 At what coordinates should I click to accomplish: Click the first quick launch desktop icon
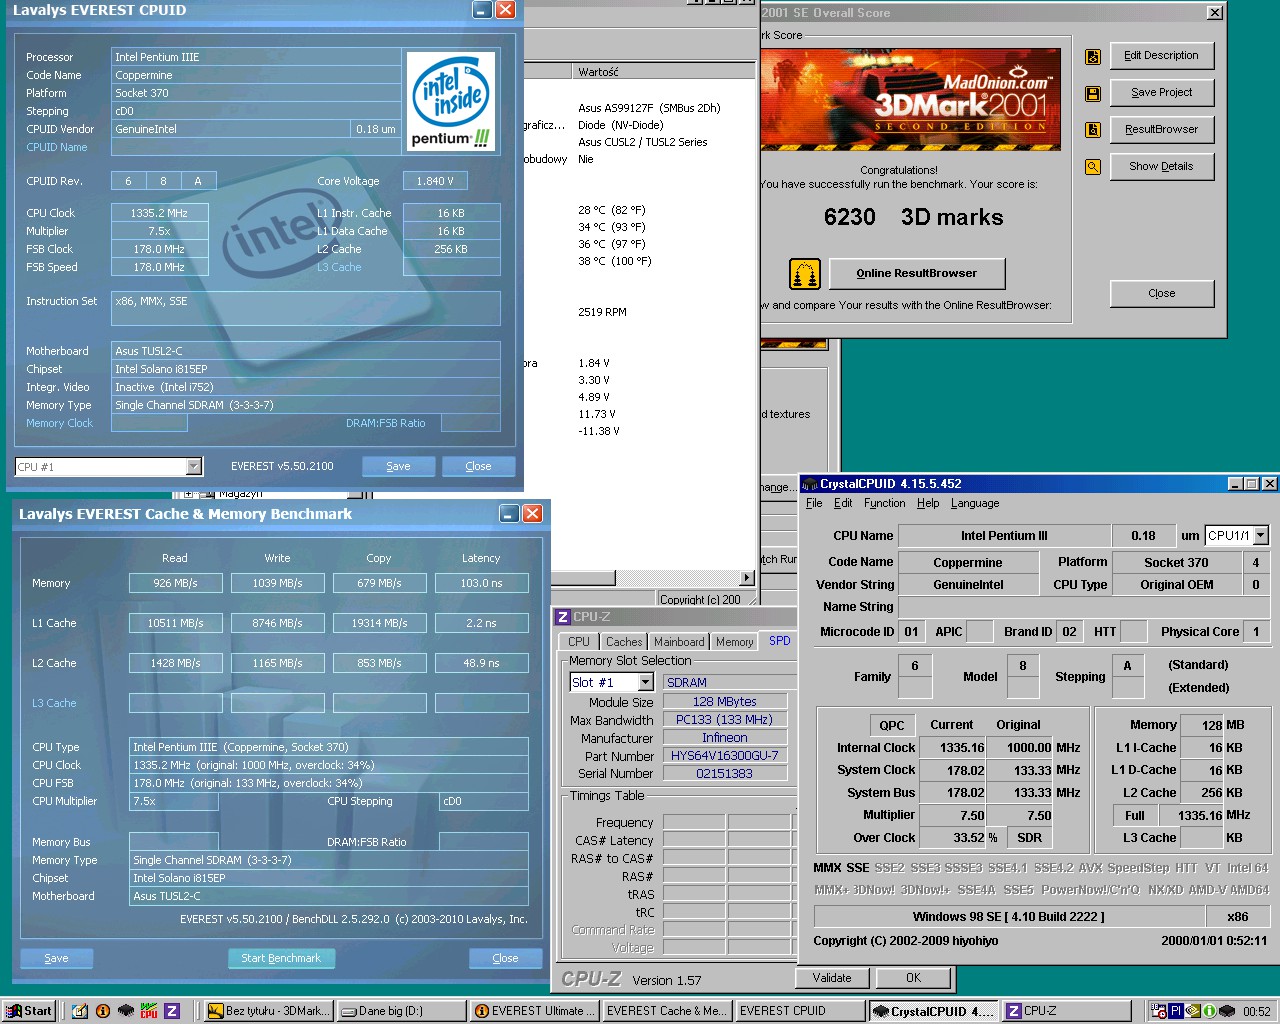click(80, 1011)
